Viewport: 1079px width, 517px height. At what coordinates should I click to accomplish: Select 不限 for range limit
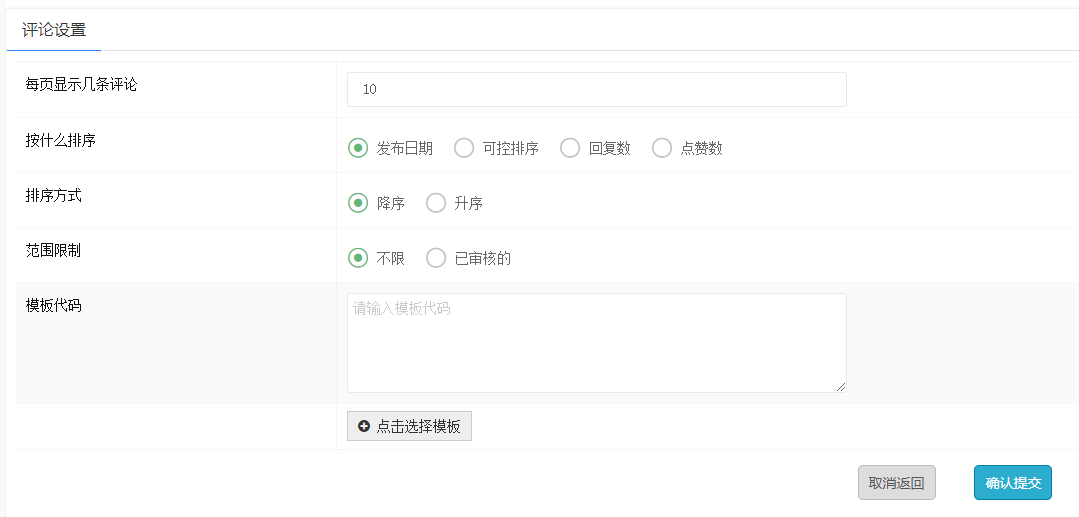358,258
